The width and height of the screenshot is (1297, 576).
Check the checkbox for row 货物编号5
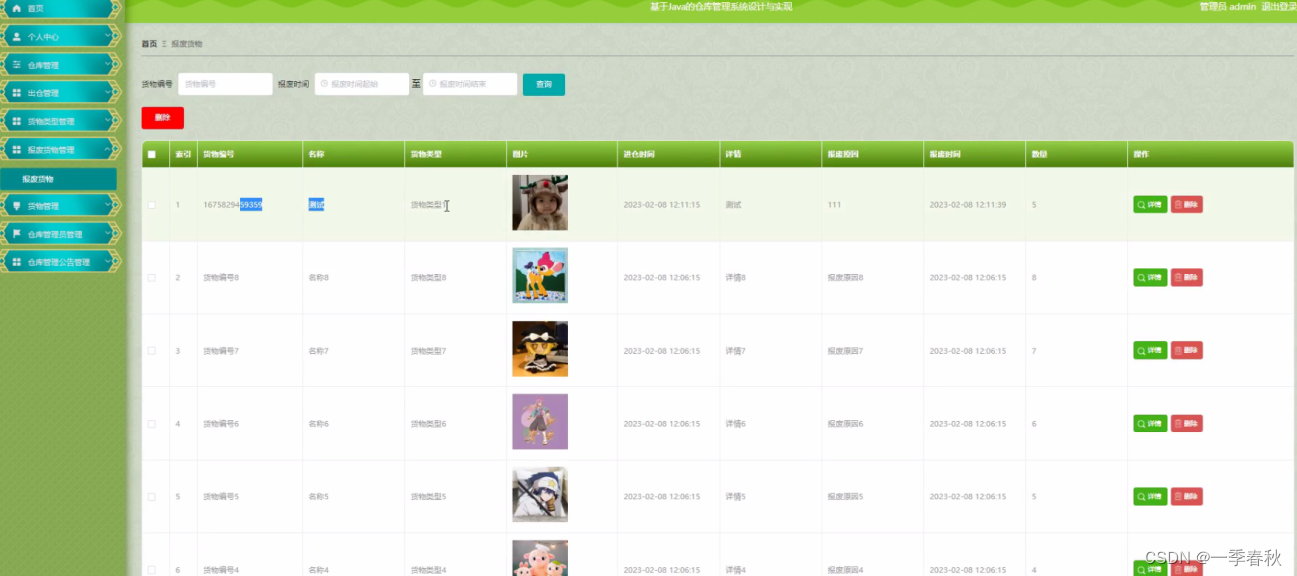click(152, 497)
